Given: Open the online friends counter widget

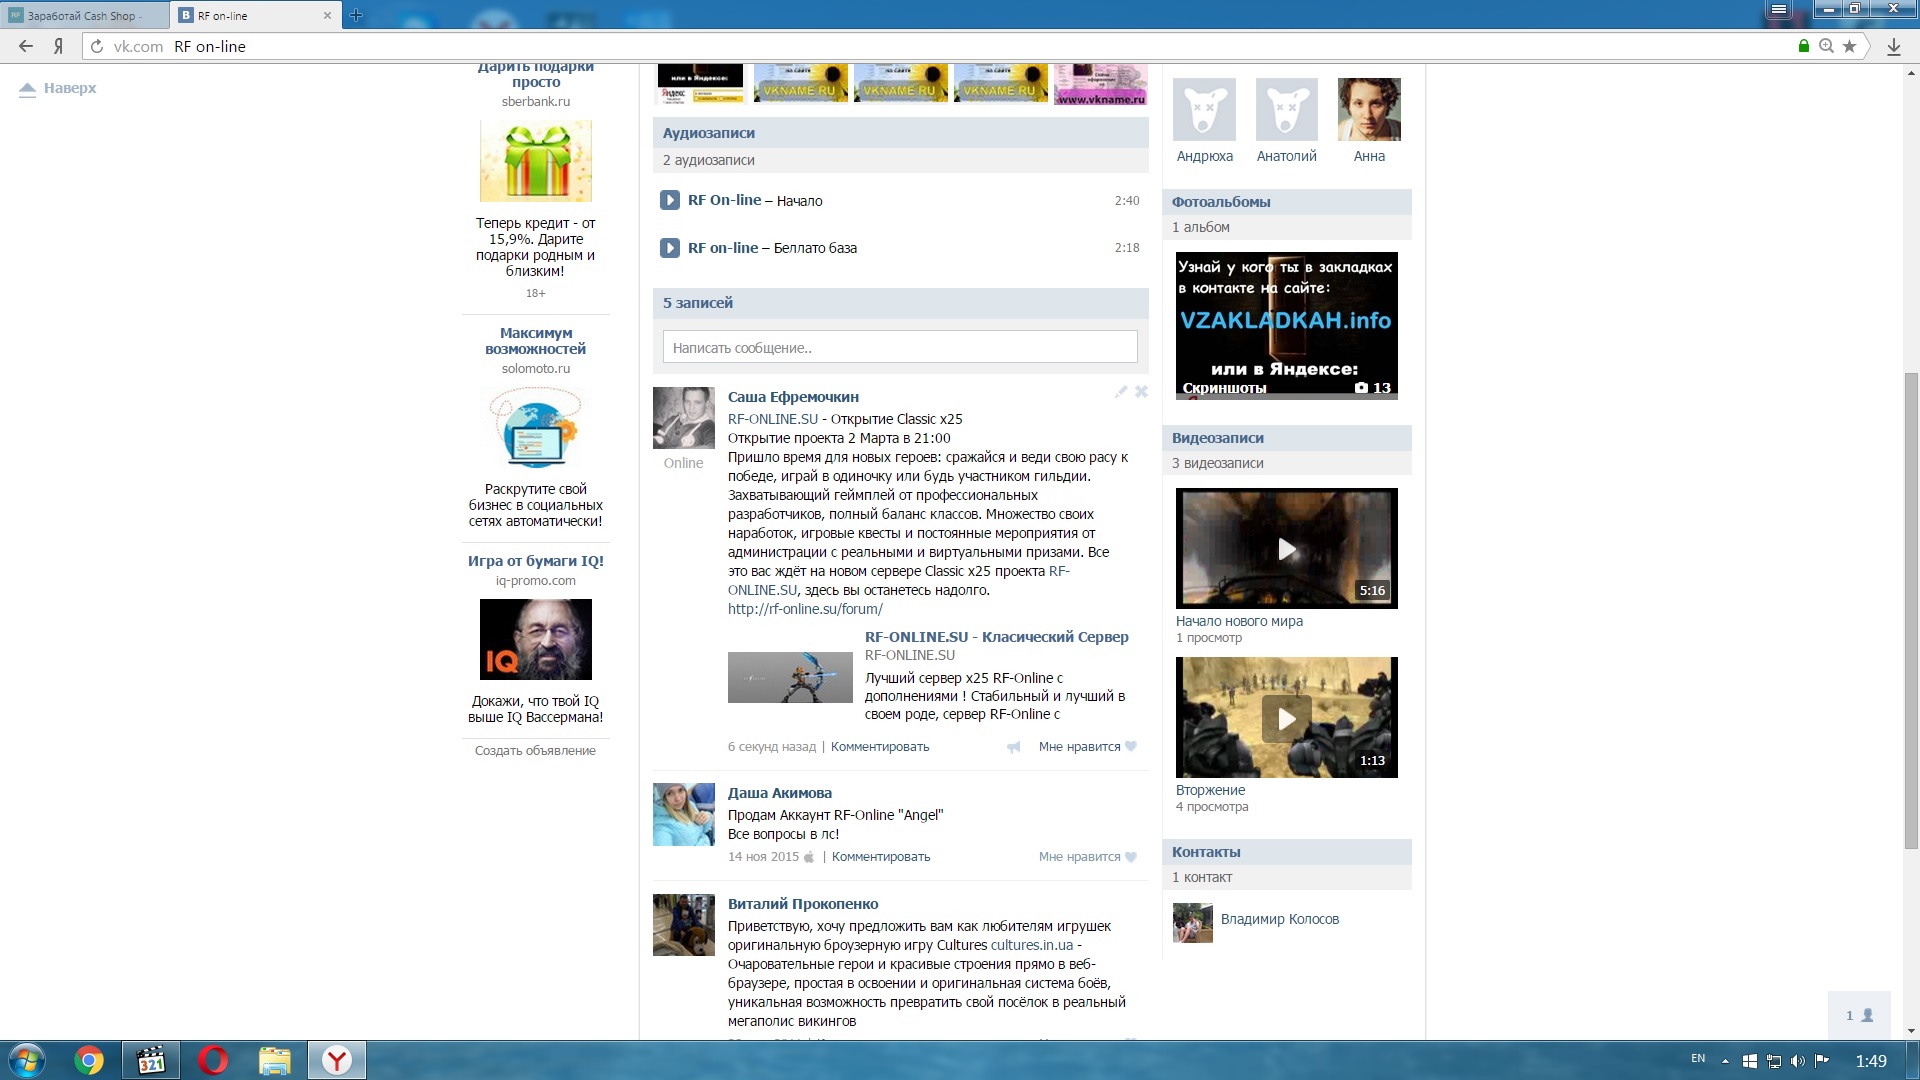Looking at the screenshot, I should [1859, 1015].
